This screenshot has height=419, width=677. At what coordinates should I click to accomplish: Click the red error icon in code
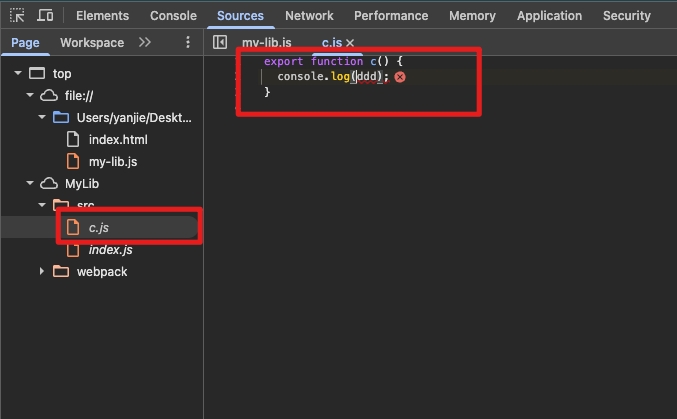point(400,77)
